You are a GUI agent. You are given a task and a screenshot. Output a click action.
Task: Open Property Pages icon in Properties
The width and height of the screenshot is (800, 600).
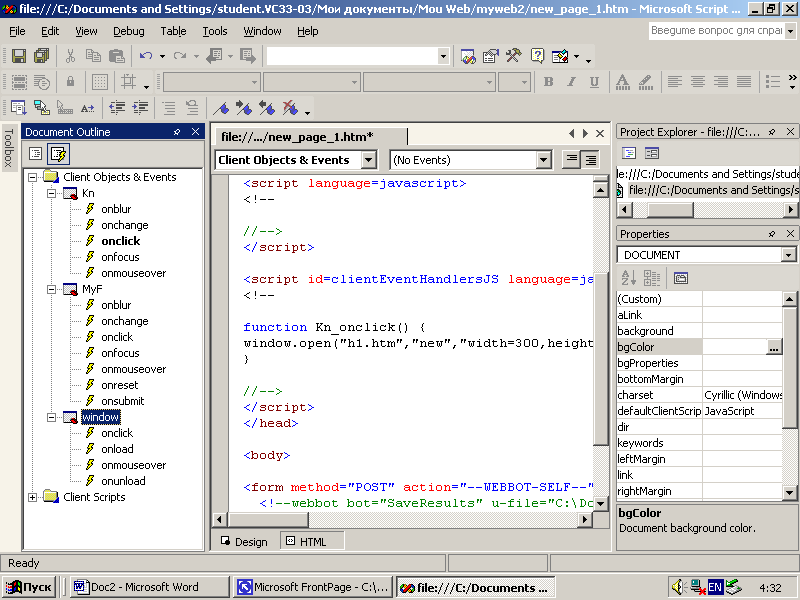(x=681, y=278)
